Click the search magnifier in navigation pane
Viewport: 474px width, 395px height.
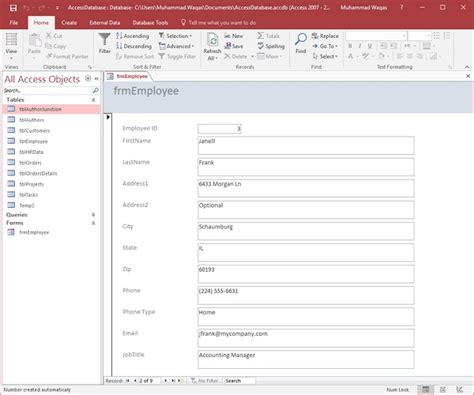[x=95, y=90]
